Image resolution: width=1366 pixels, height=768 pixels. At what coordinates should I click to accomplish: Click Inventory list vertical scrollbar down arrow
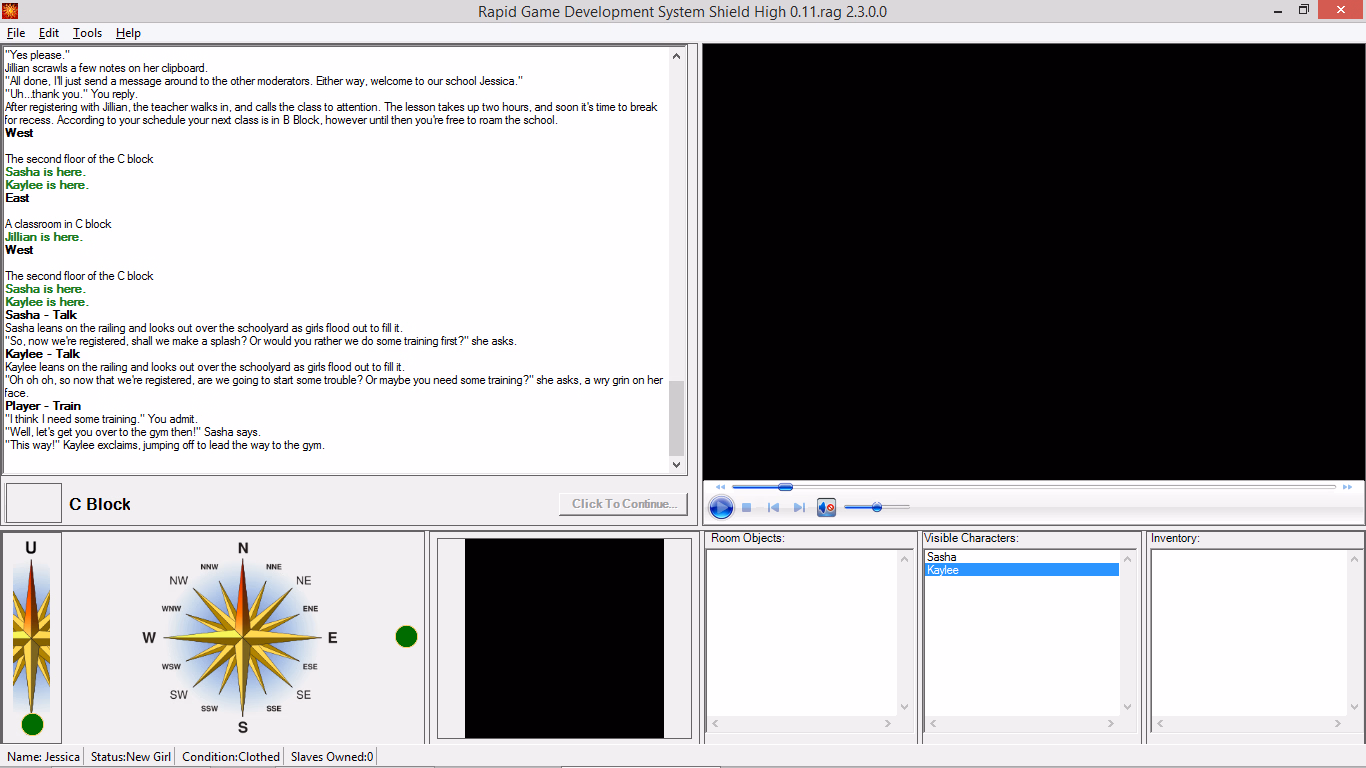(x=1353, y=707)
